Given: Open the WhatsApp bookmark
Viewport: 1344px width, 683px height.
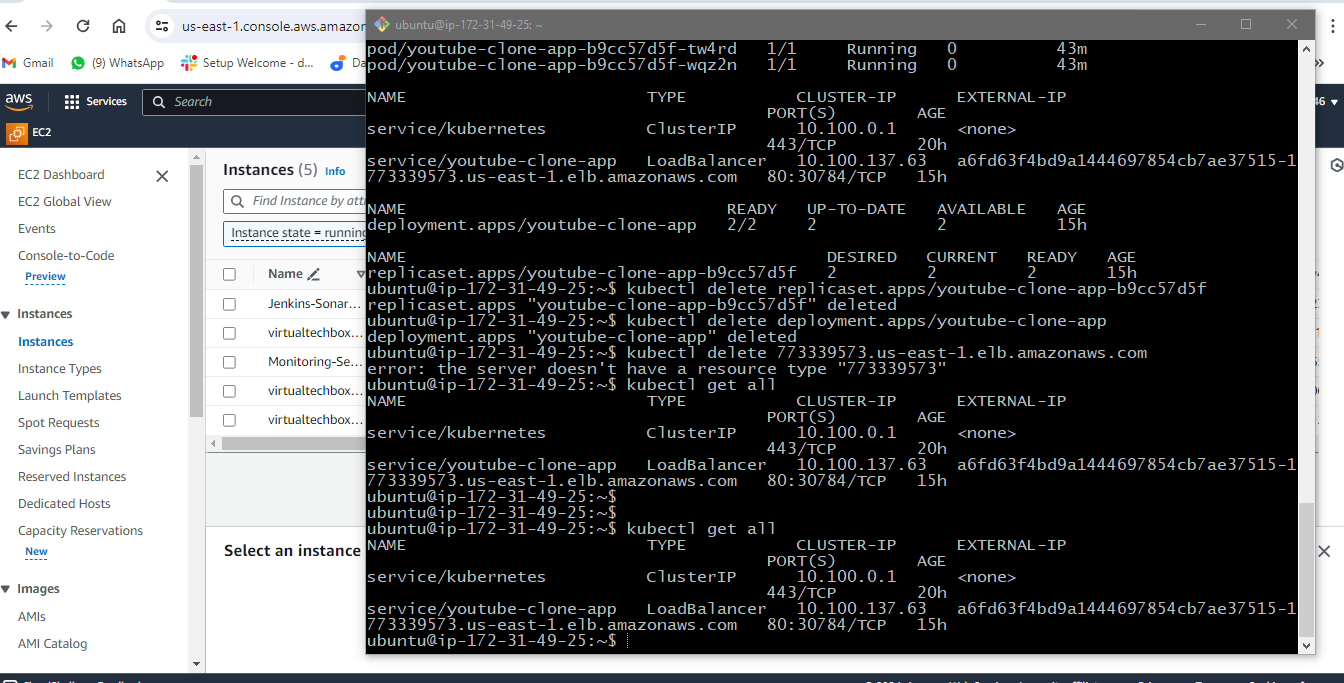Looking at the screenshot, I should [117, 63].
